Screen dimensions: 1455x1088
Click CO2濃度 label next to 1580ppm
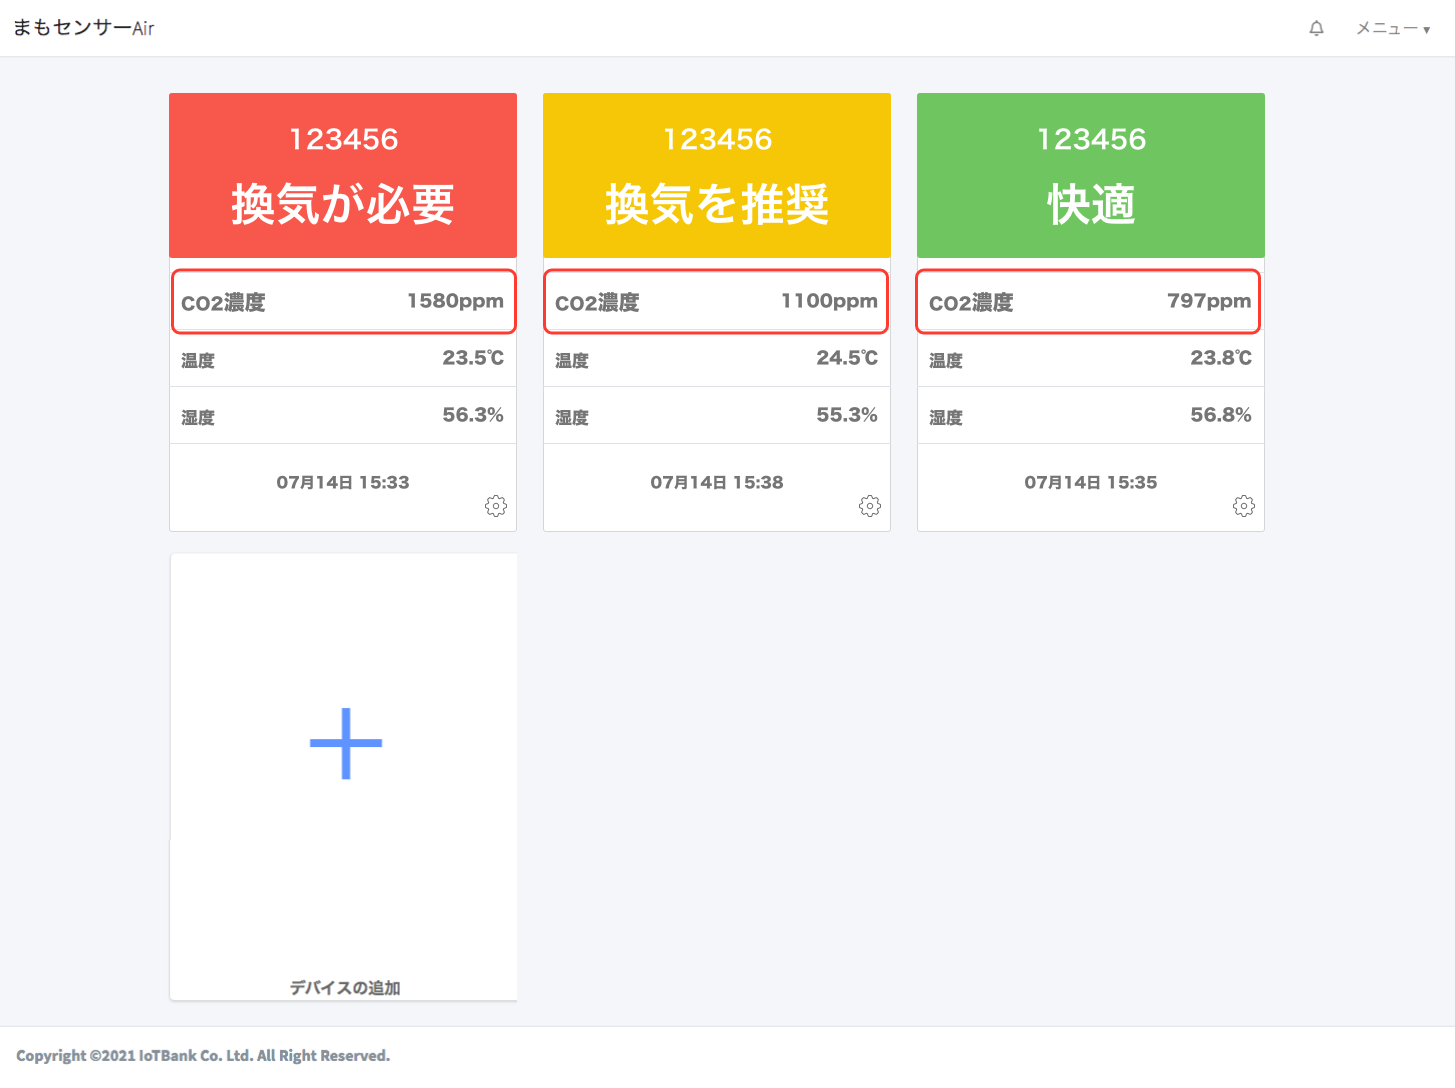click(x=223, y=303)
